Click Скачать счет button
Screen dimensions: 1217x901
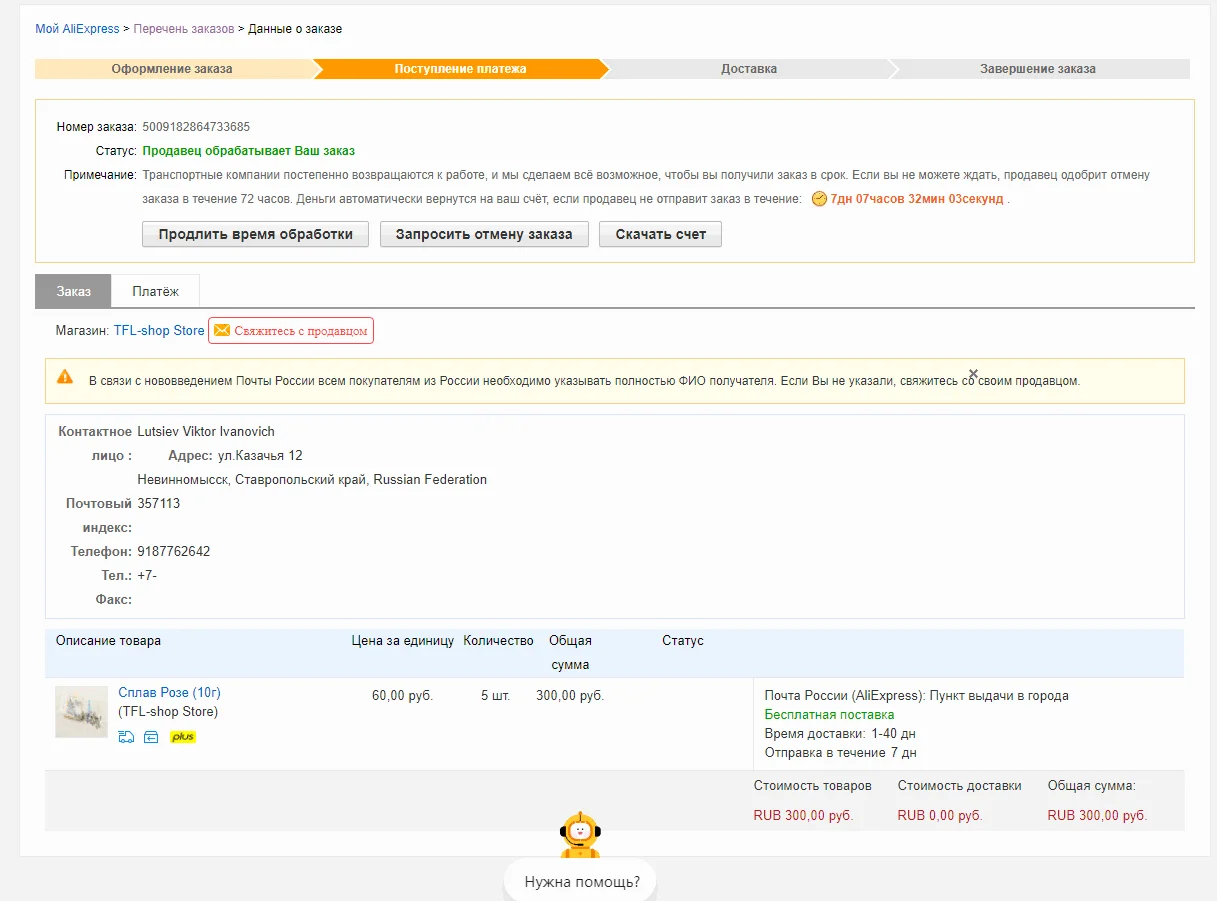click(660, 234)
